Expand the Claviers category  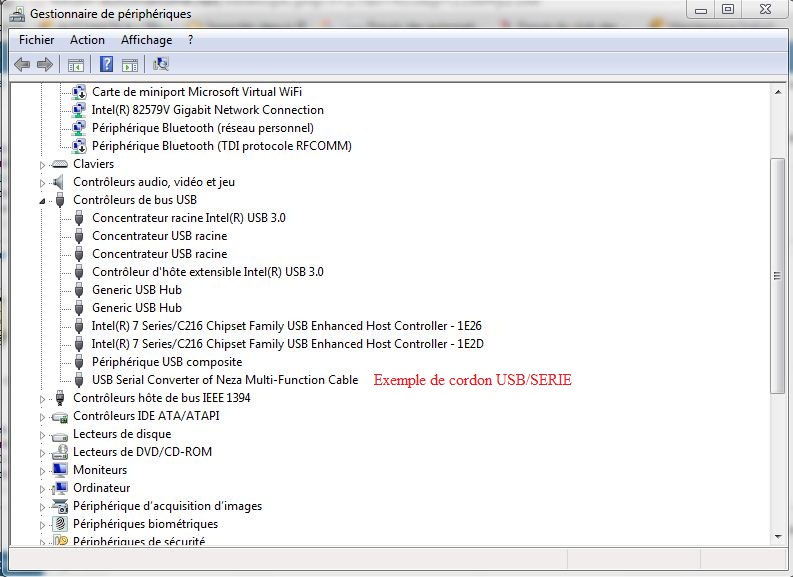43,164
